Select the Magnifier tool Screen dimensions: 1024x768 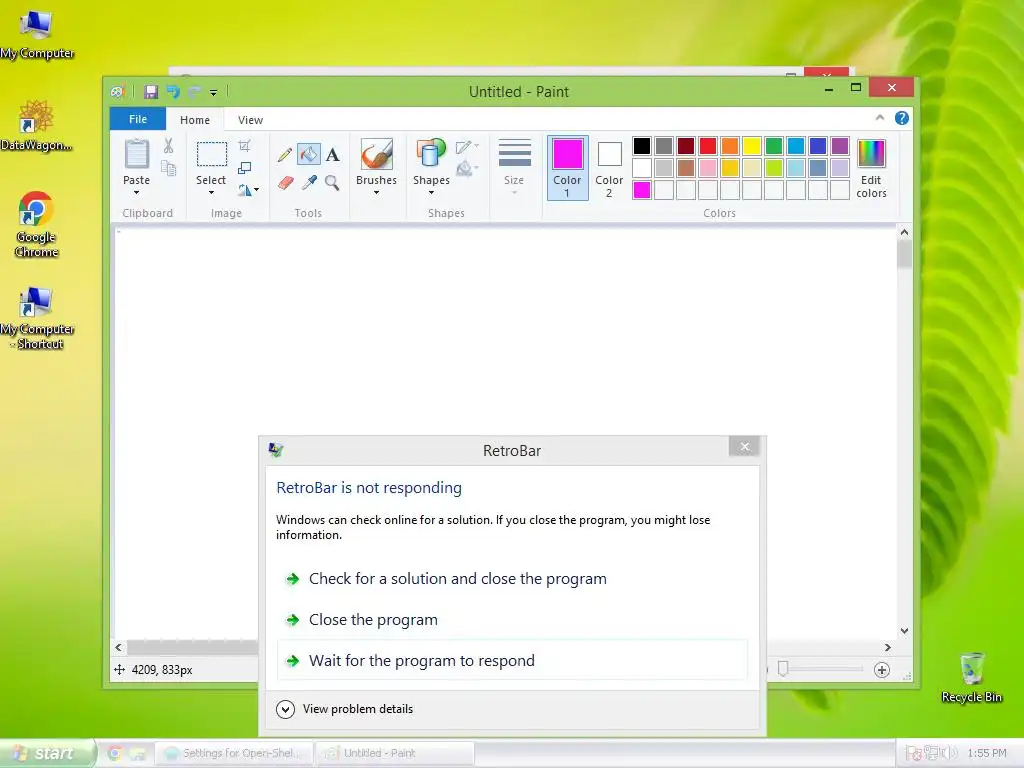point(332,183)
